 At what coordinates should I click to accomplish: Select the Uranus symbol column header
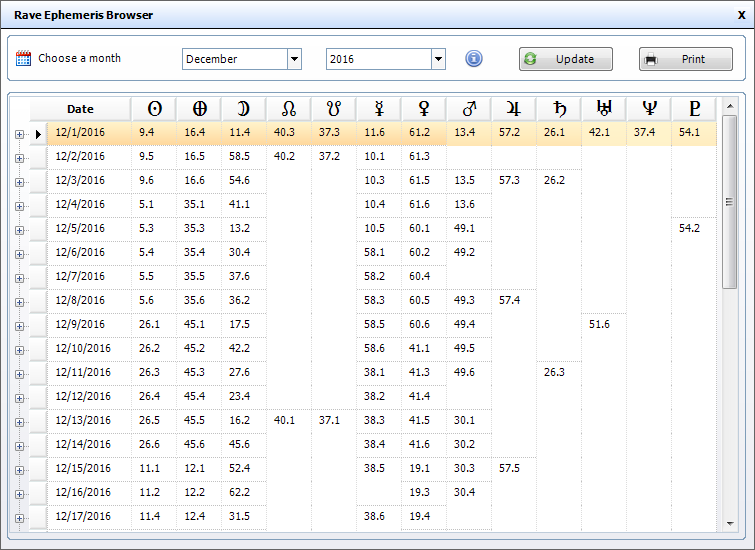604,109
